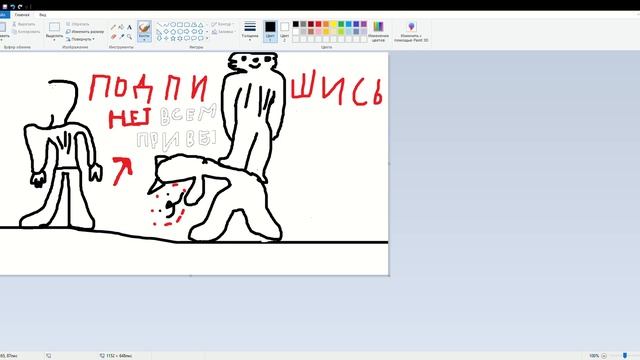Open the Brushes dropdown arrow
Image resolution: width=640 pixels, height=360 pixels.
click(144, 39)
